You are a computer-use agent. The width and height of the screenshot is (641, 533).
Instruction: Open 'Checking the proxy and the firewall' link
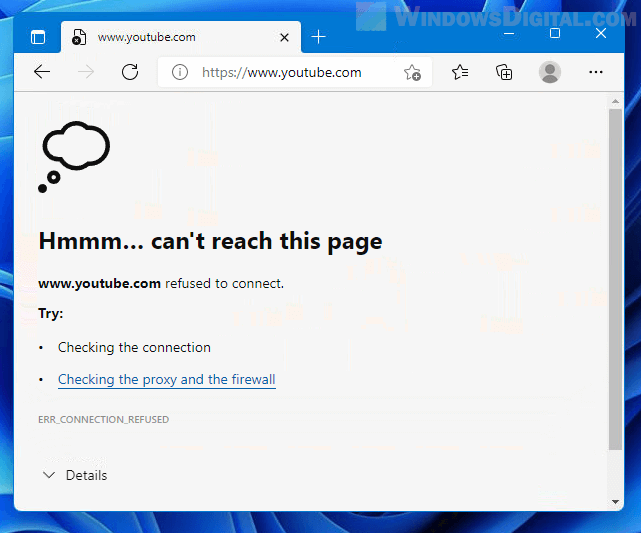point(167,380)
